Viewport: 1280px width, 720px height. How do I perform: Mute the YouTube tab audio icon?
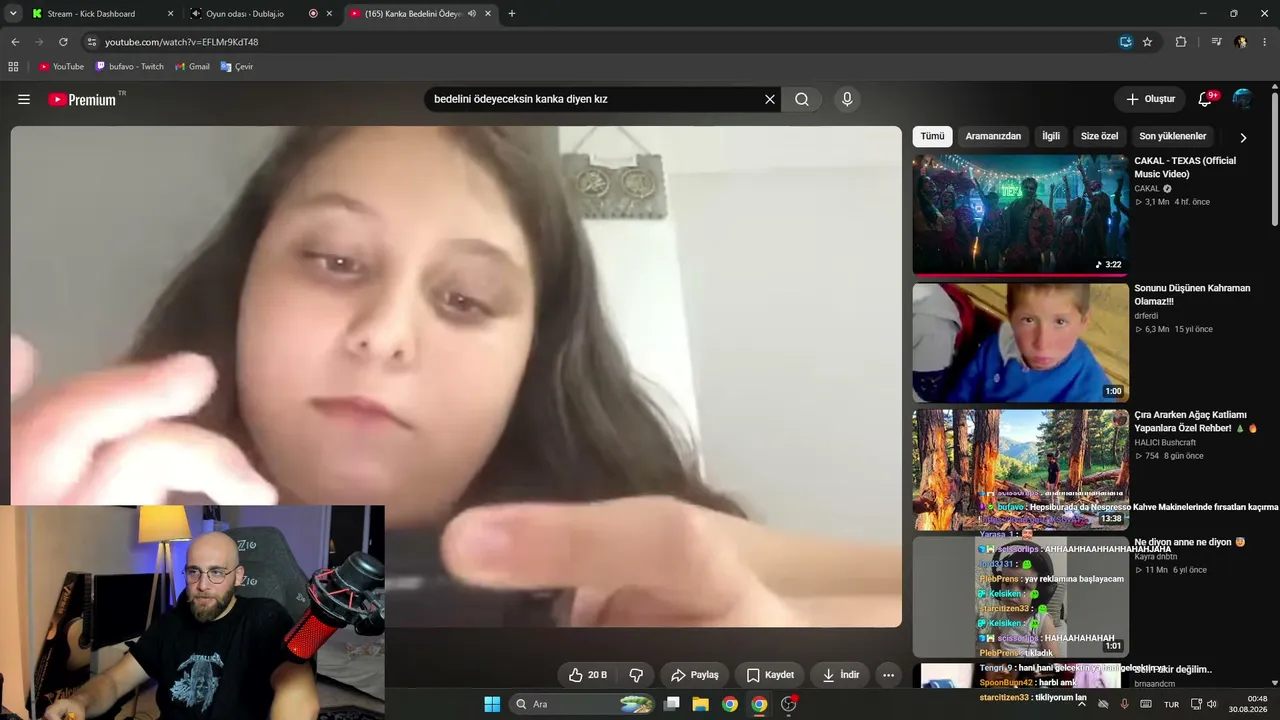click(x=472, y=14)
